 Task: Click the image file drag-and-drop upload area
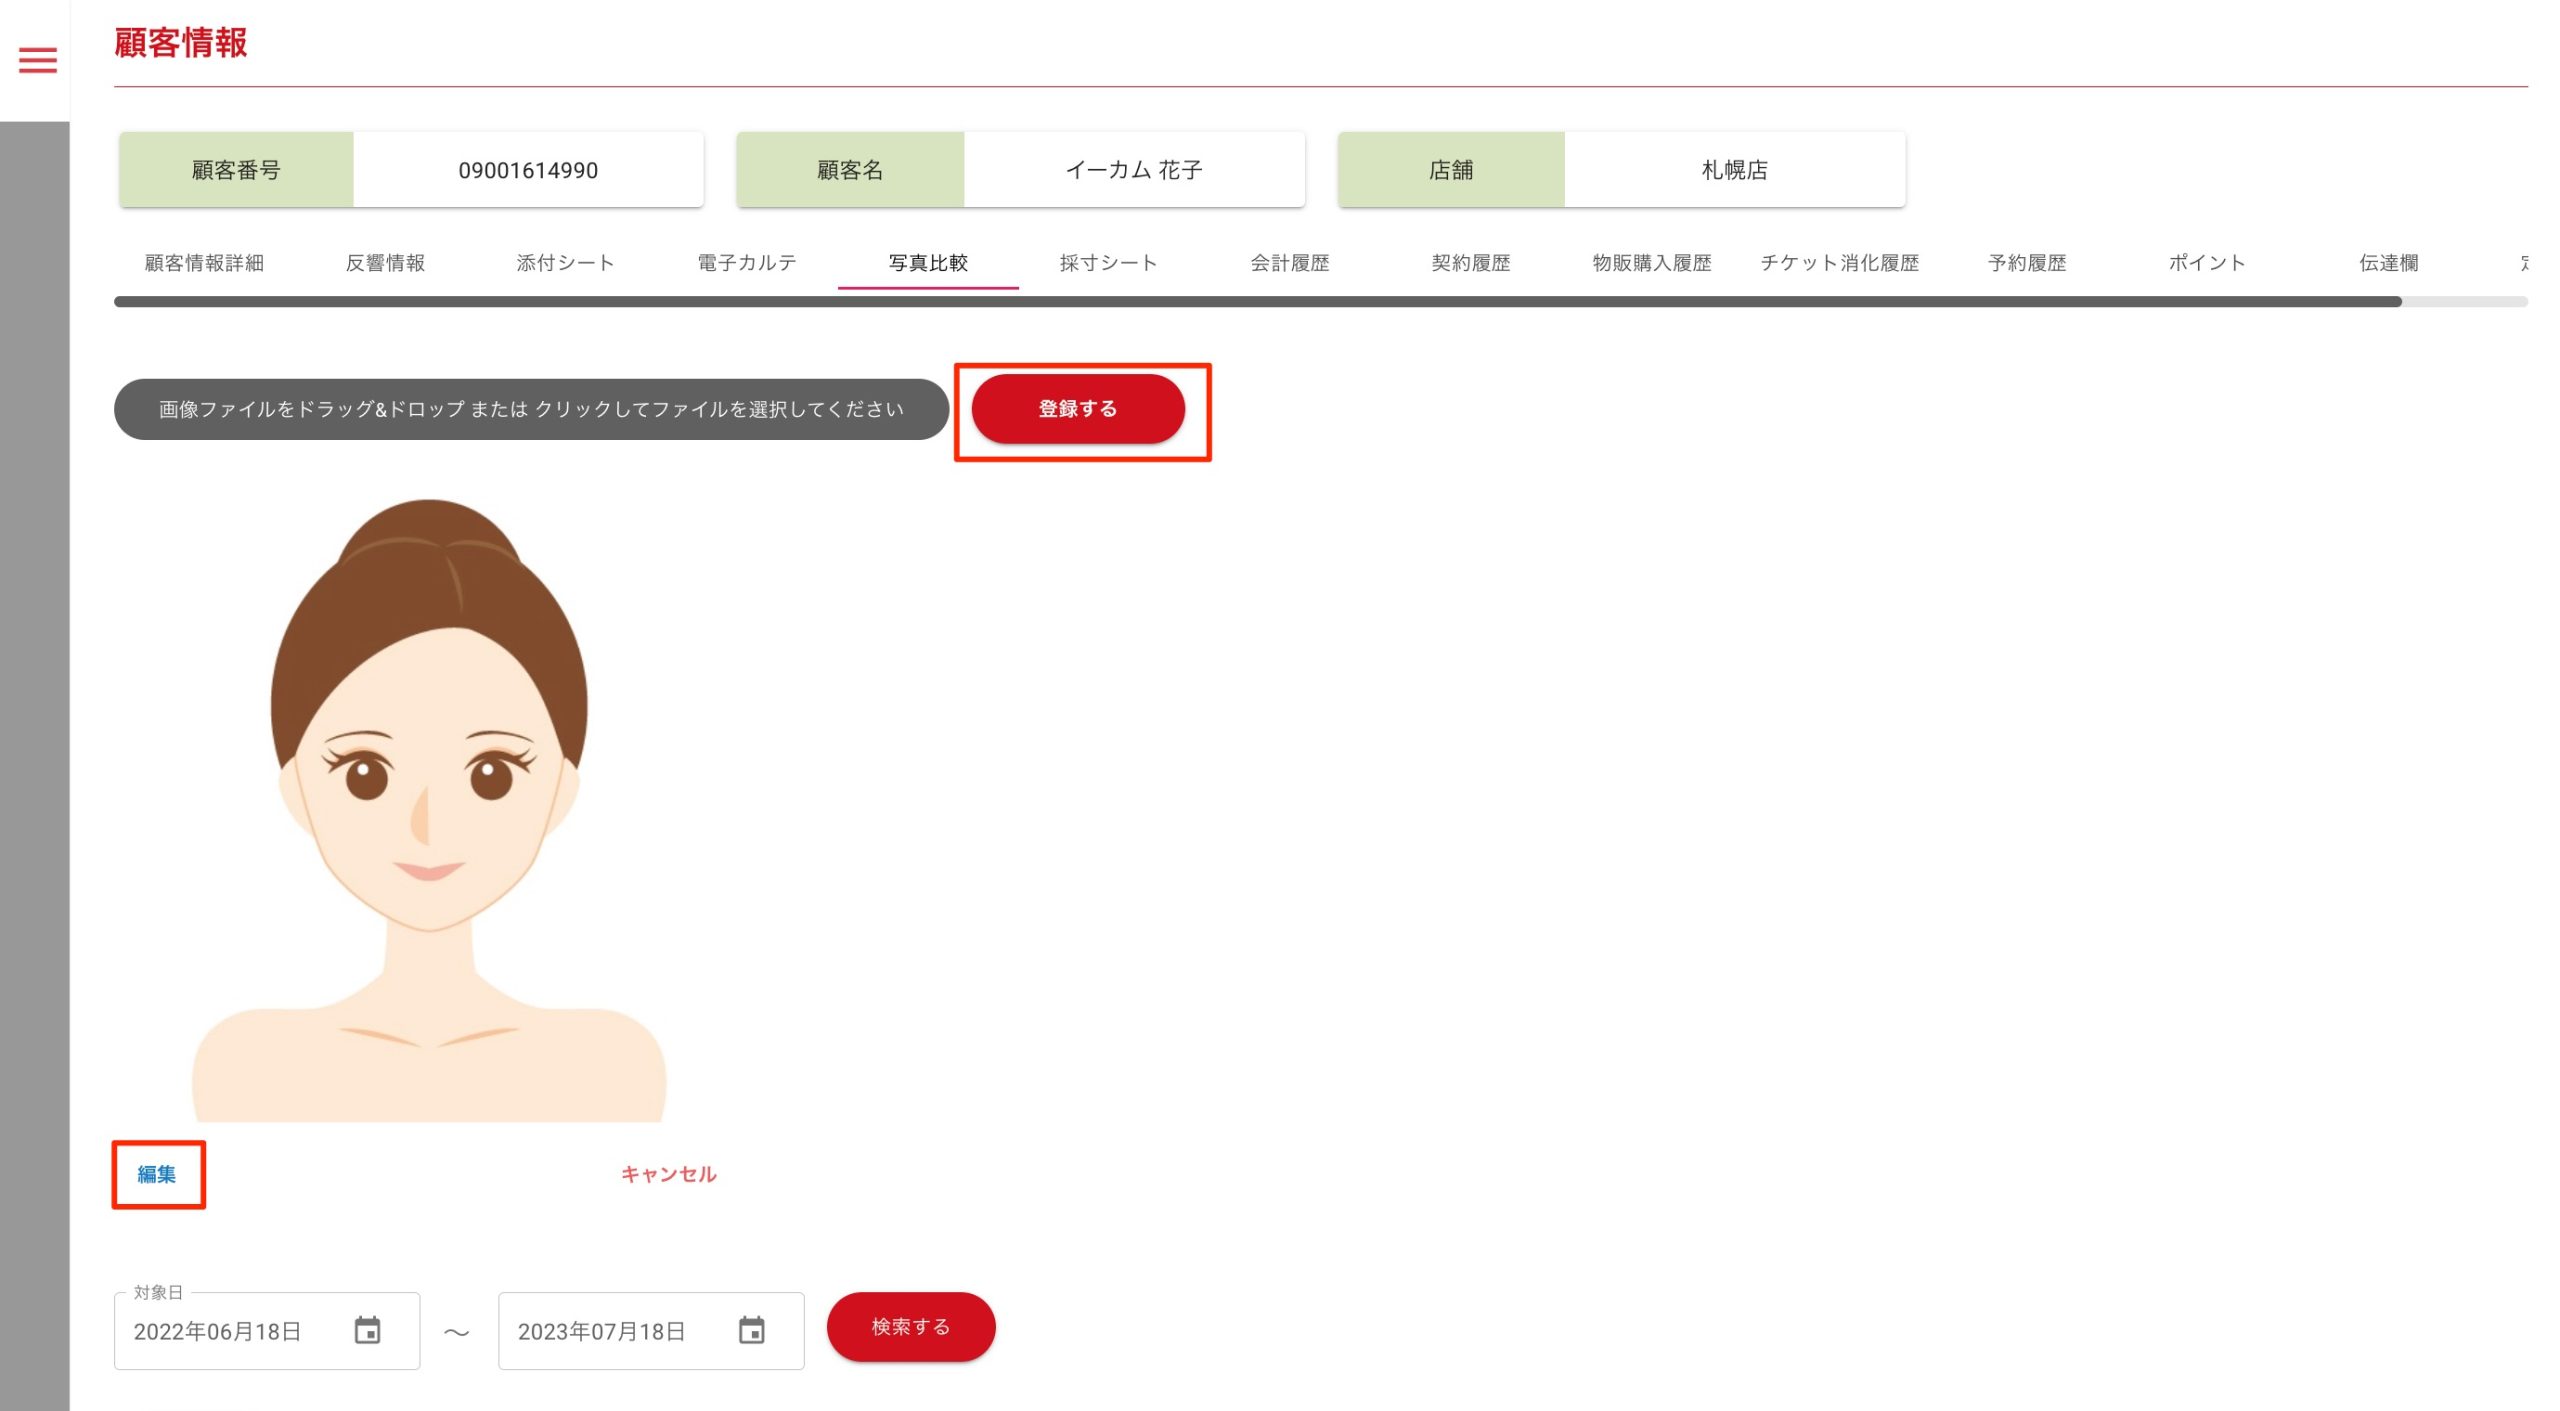coord(531,409)
